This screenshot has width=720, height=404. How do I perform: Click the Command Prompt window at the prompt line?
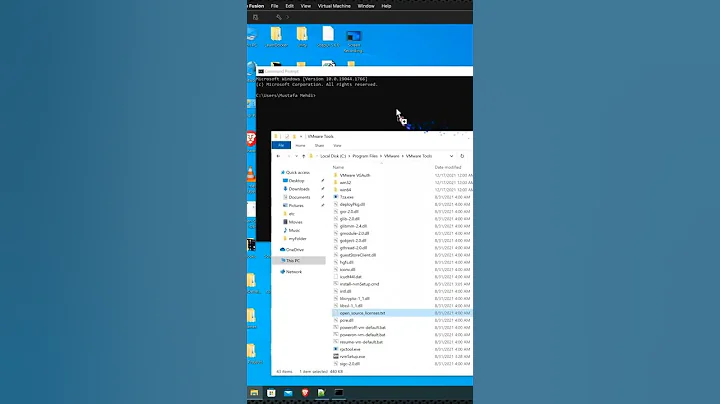coord(286,95)
